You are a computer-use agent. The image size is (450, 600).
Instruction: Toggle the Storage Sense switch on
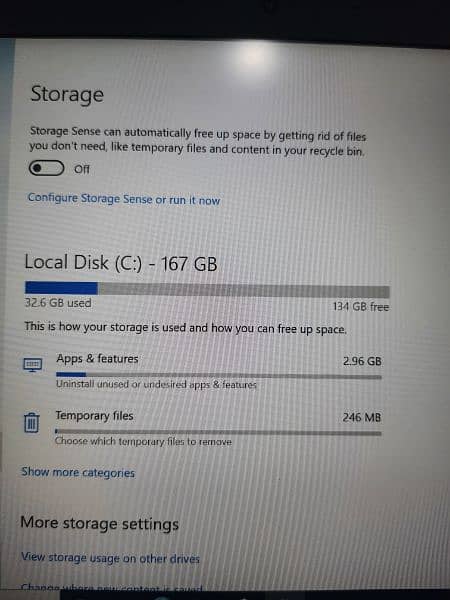(x=46, y=168)
